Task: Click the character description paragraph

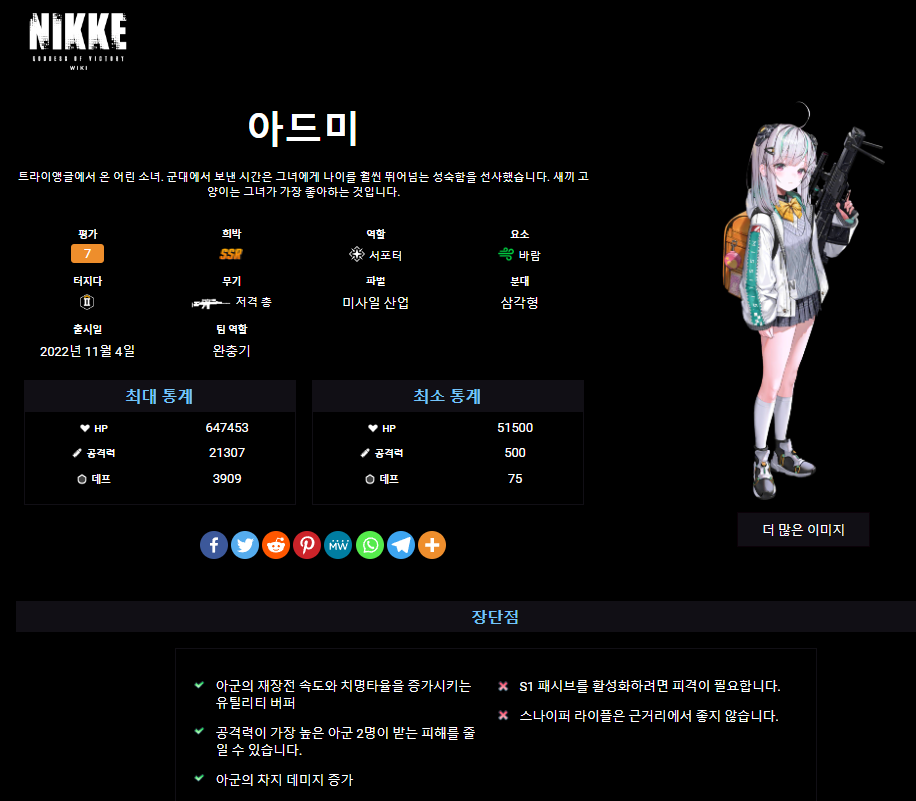Action: coord(303,184)
